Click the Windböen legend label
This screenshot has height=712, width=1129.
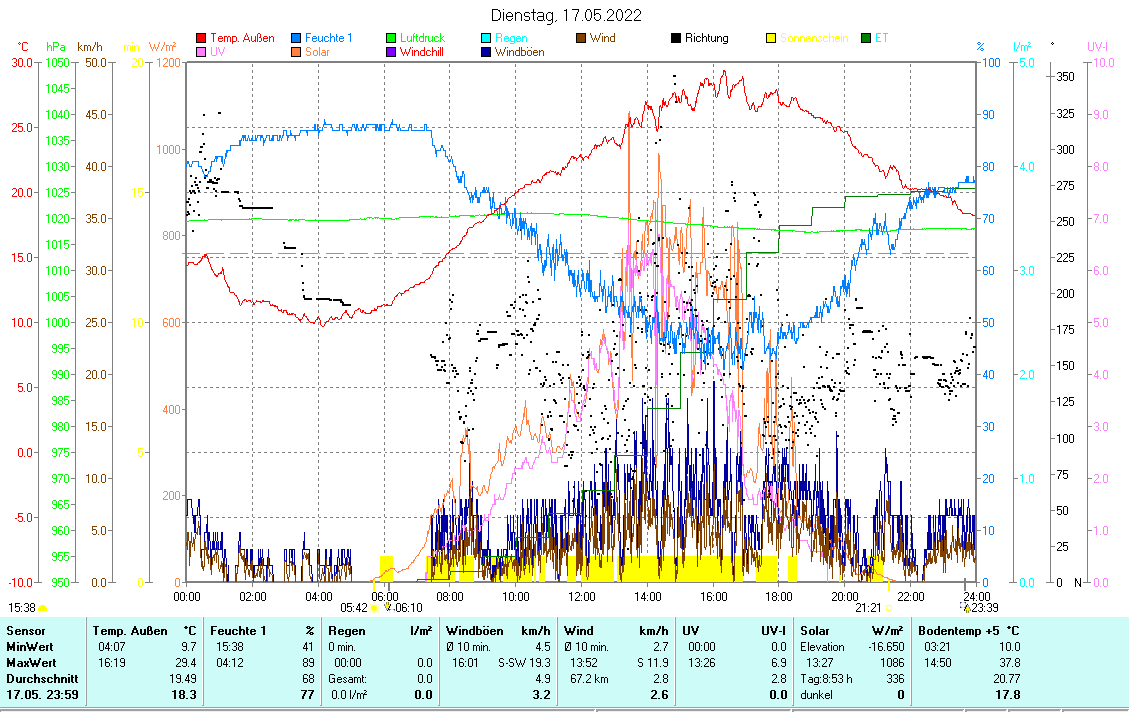[x=519, y=52]
